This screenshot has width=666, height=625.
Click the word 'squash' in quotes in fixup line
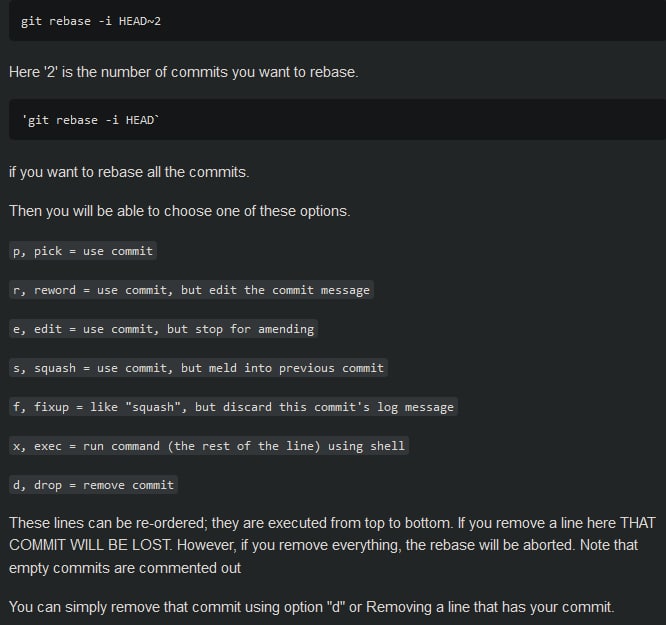coord(153,407)
